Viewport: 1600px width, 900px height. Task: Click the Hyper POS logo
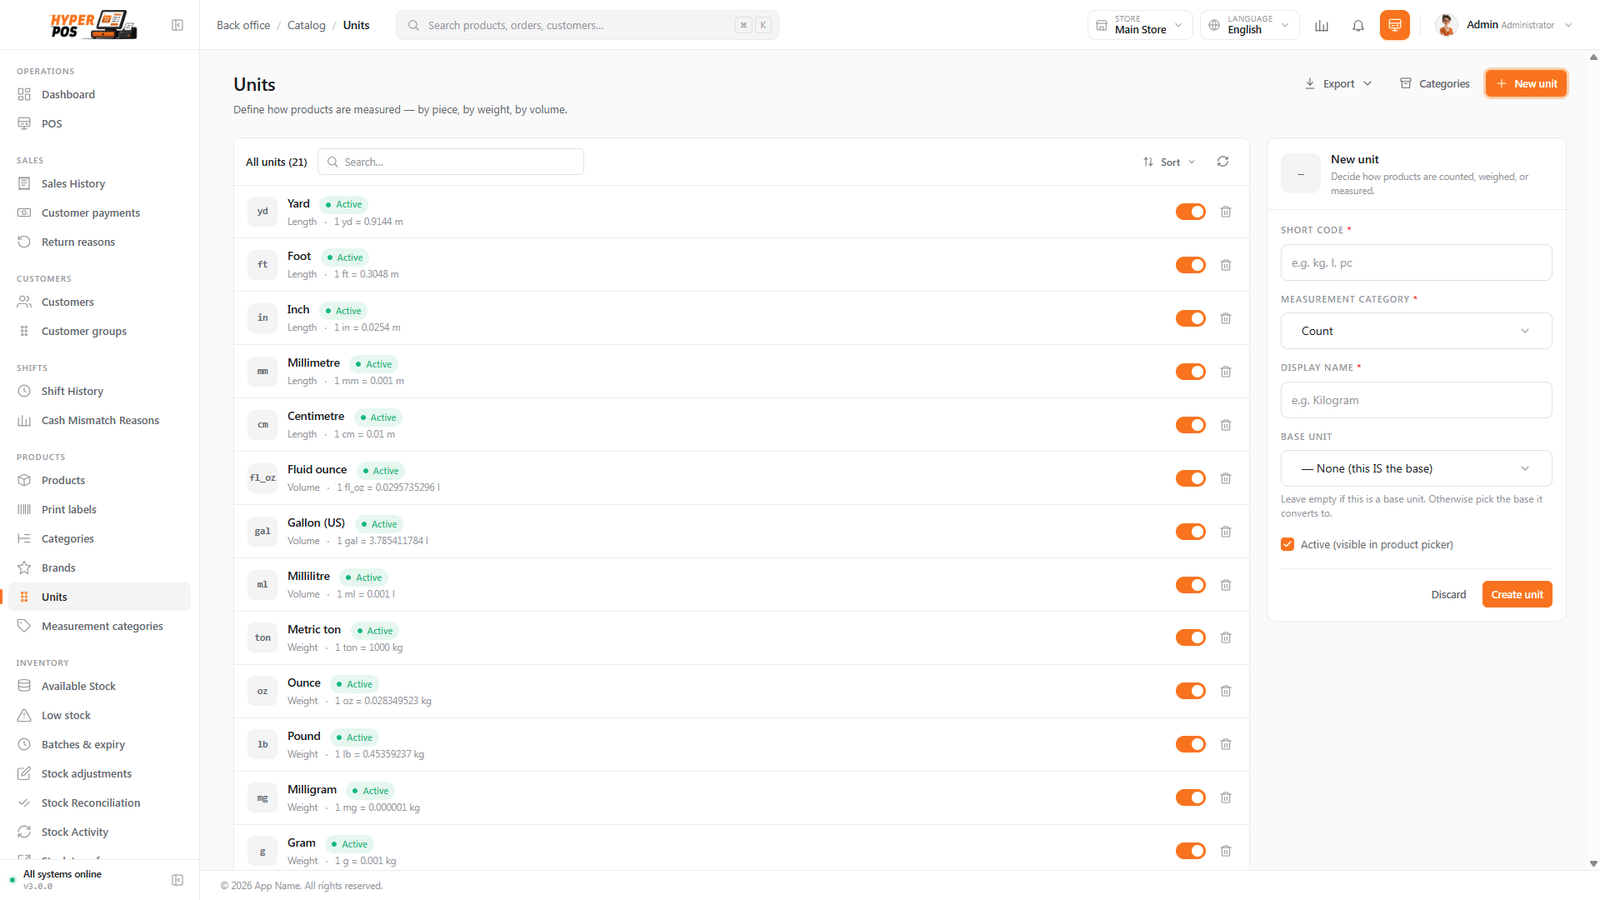coord(93,25)
